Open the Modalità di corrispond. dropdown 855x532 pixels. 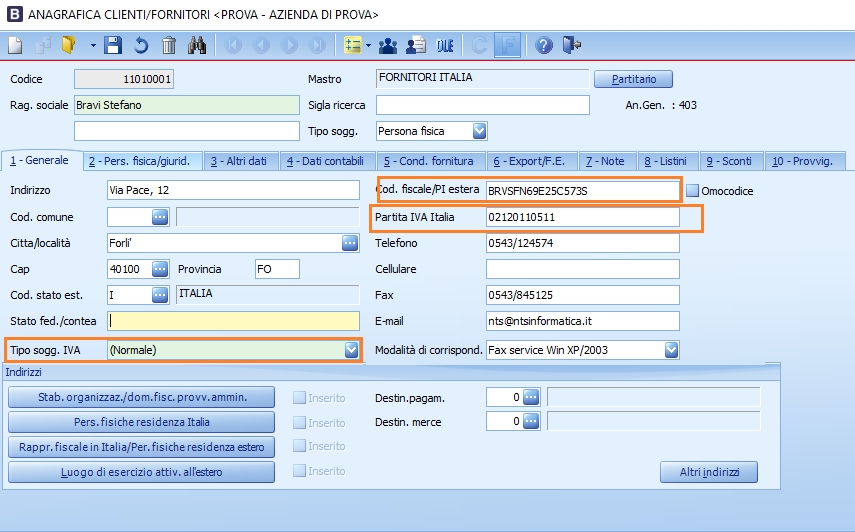pyautogui.click(x=671, y=350)
